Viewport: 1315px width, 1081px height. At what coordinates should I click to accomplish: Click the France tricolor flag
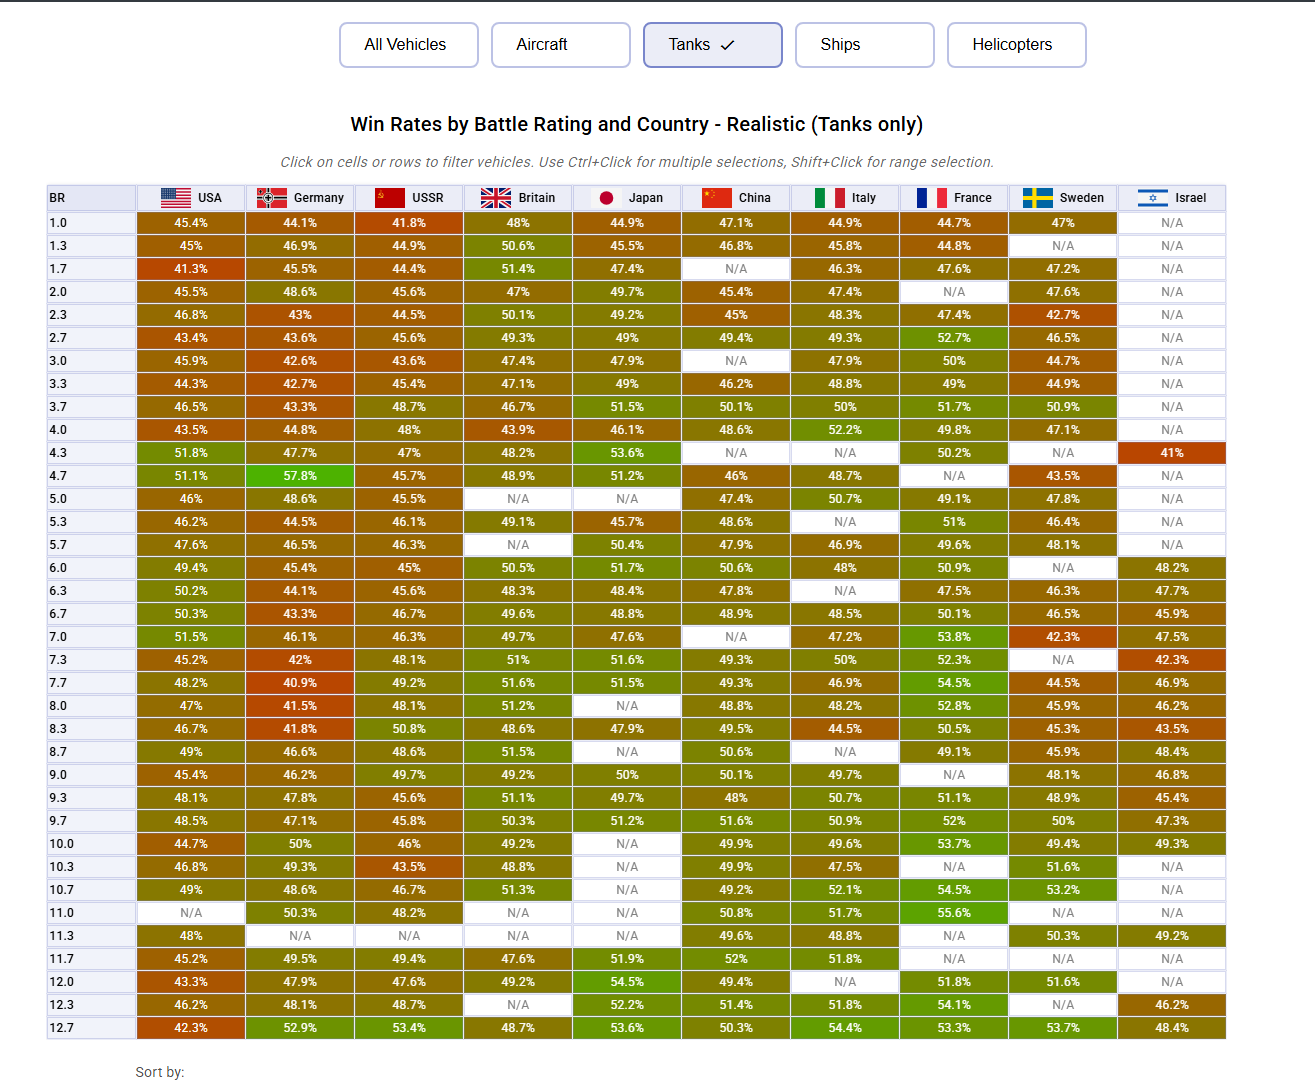(x=932, y=198)
